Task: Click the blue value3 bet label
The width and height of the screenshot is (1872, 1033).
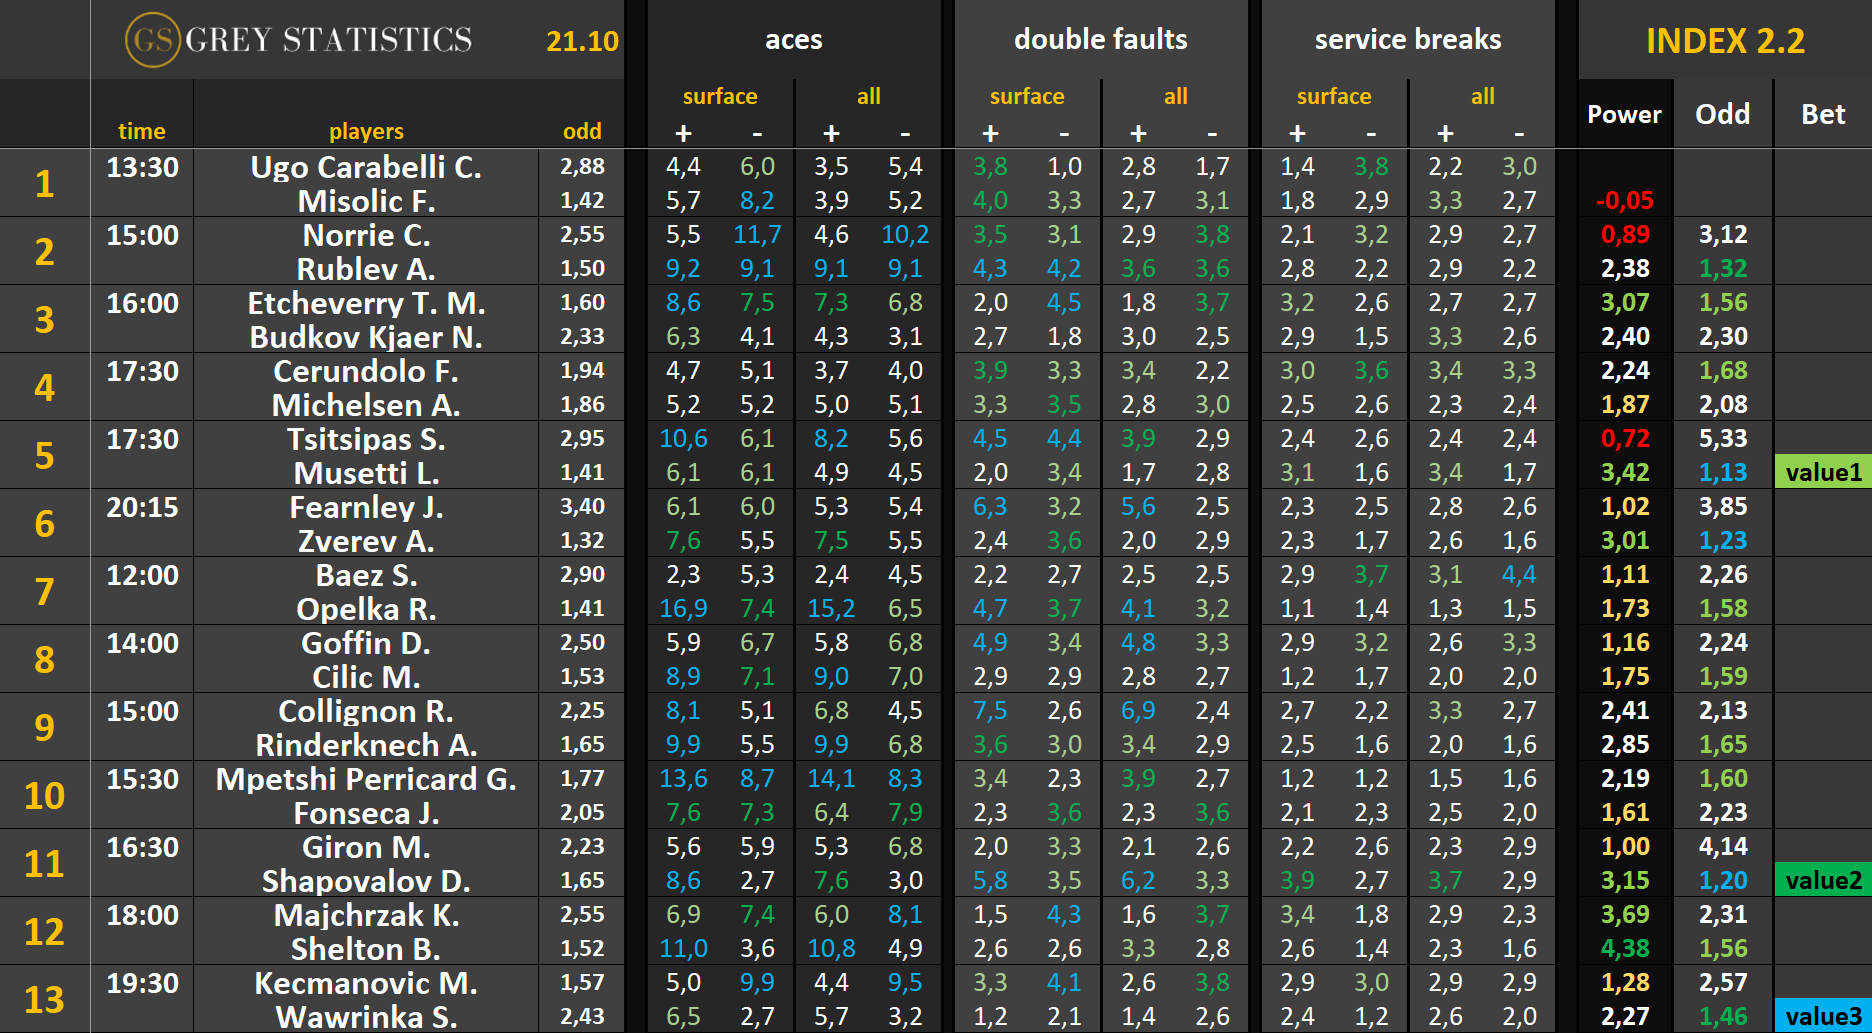Action: pyautogui.click(x=1823, y=1016)
